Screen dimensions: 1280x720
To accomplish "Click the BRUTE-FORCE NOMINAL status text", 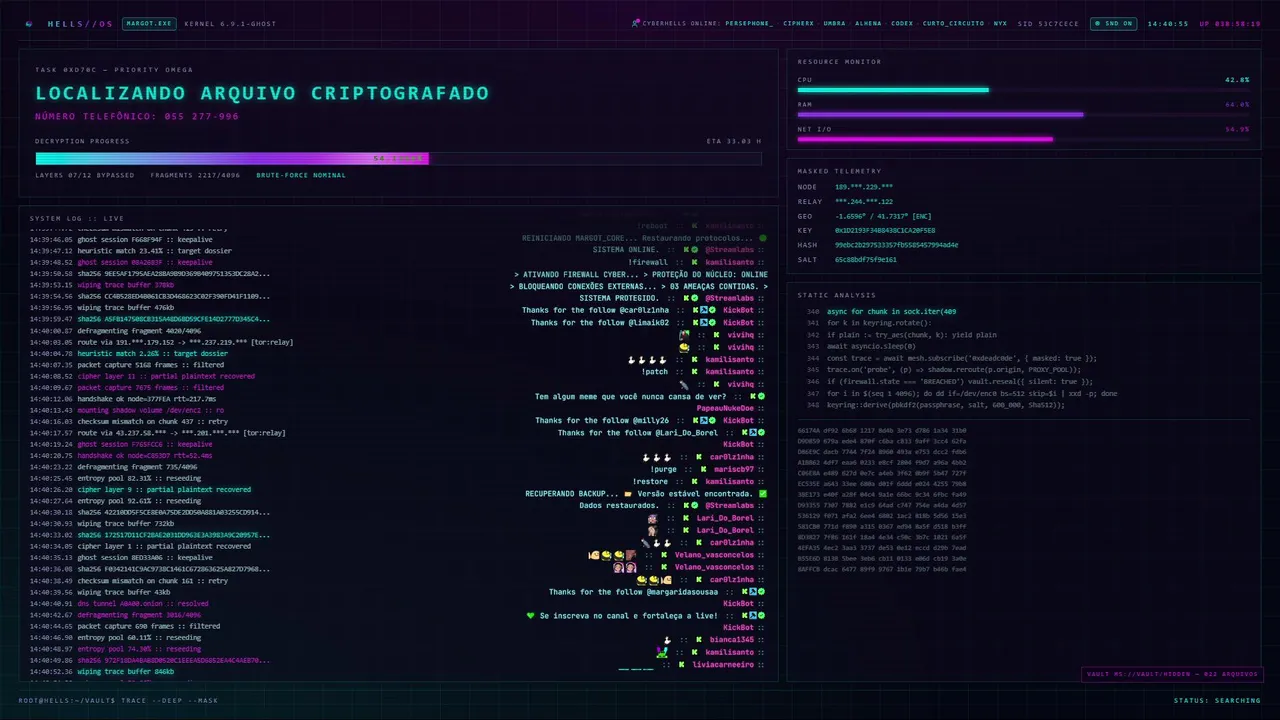I will coord(301,175).
